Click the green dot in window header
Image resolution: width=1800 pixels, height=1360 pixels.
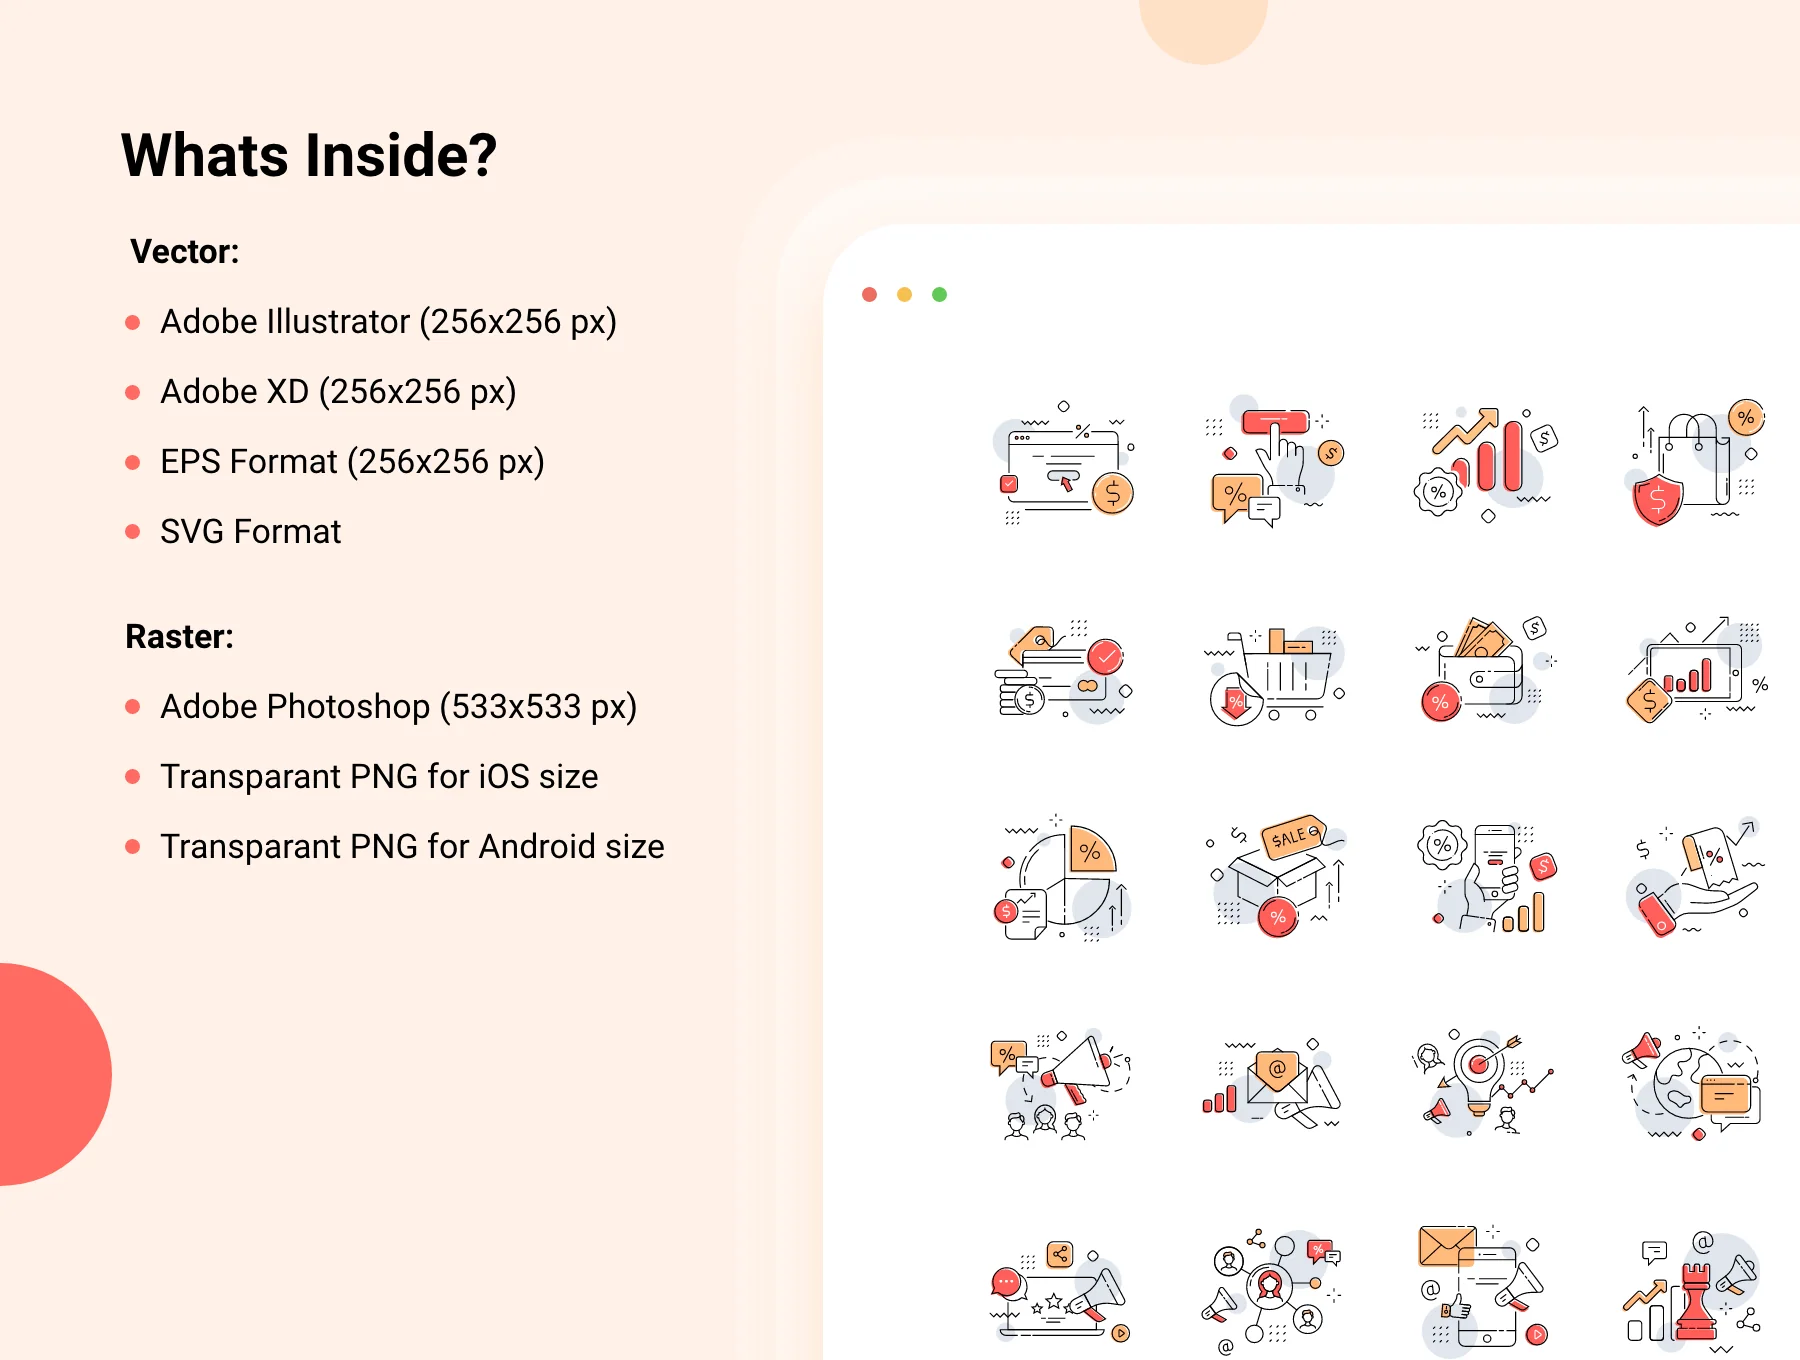tap(939, 294)
